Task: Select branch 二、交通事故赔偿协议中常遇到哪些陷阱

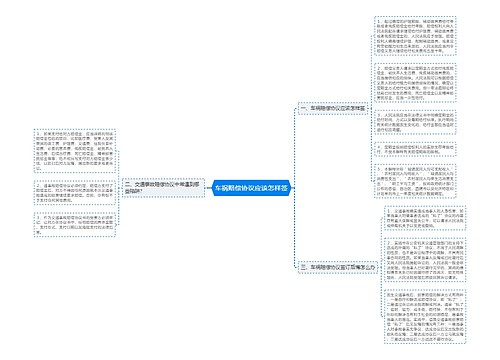Action: 163,188
